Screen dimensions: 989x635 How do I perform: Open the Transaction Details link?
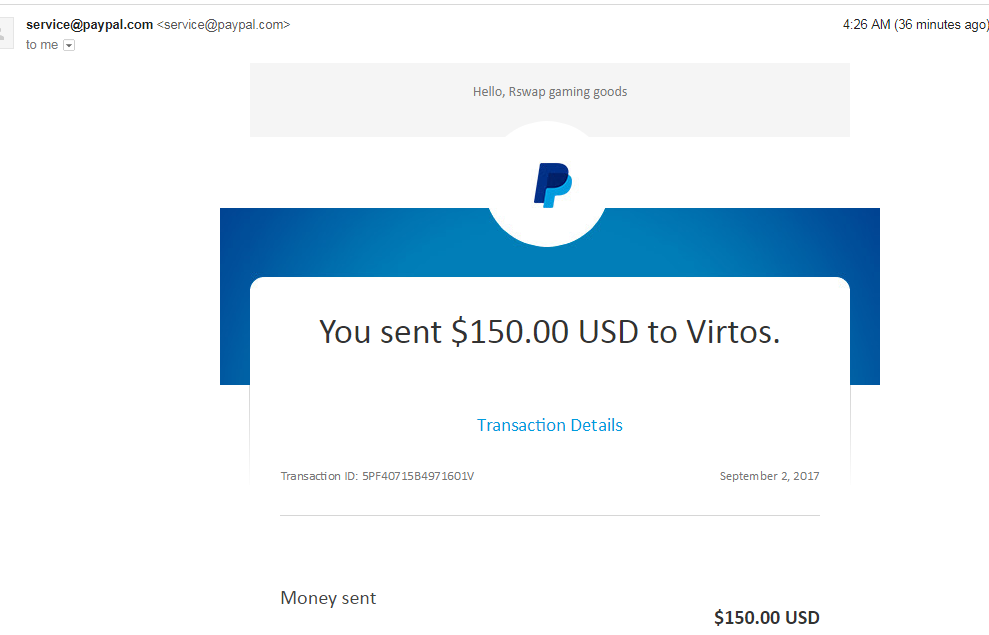coord(549,425)
